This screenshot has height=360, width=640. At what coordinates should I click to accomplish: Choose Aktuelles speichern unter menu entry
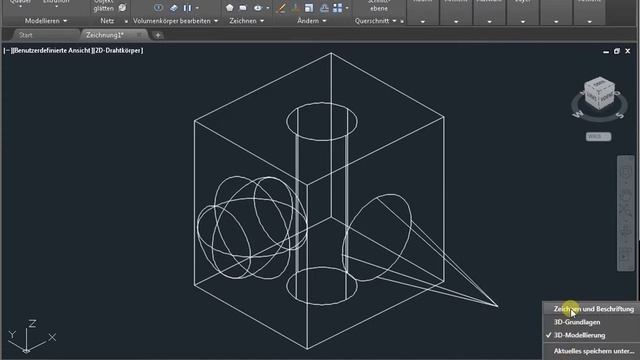tap(594, 351)
